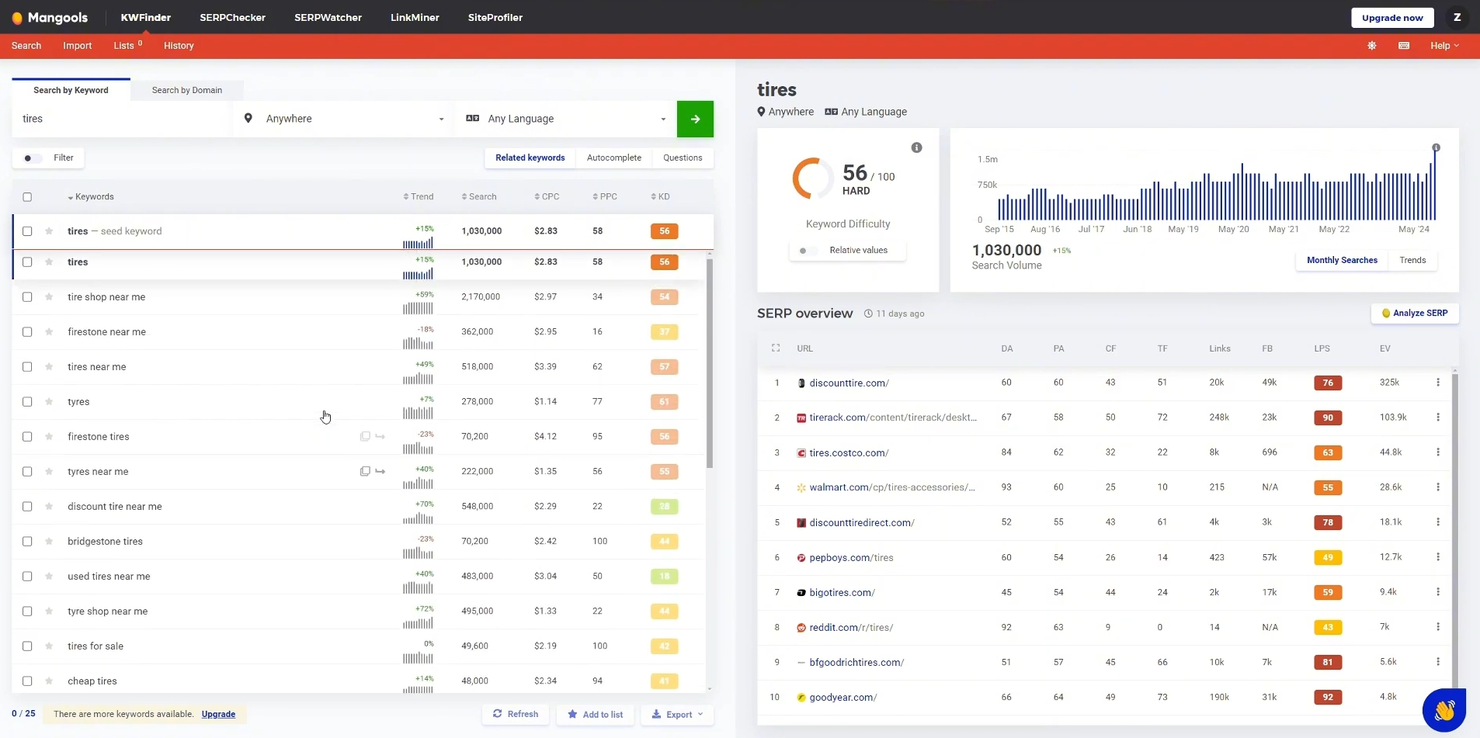Click the Upgrade now button

tap(1392, 17)
